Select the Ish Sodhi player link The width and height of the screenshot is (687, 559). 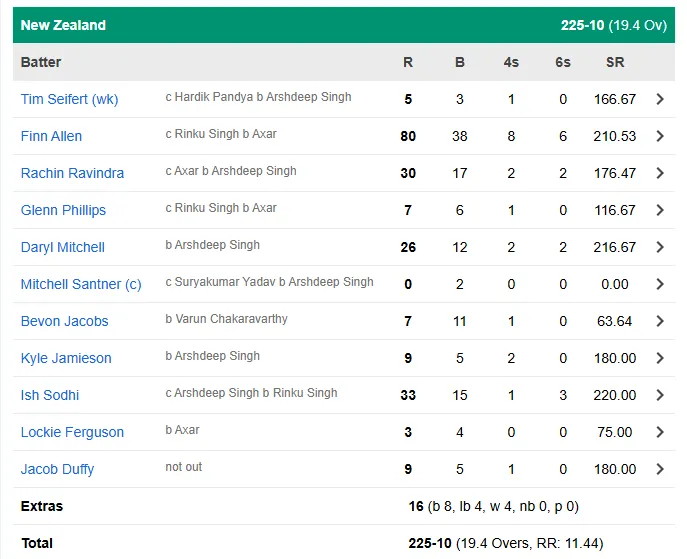(x=50, y=395)
